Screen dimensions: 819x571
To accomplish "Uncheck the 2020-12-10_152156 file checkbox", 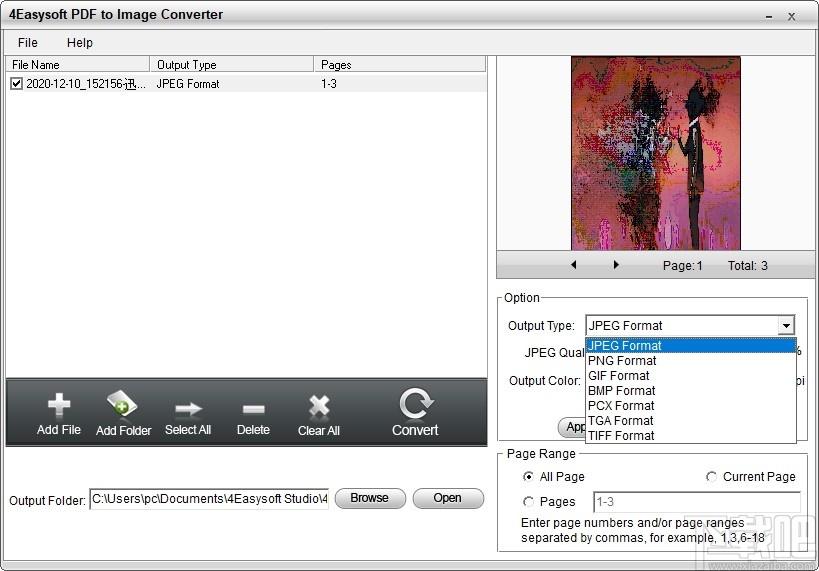I will click(x=16, y=84).
